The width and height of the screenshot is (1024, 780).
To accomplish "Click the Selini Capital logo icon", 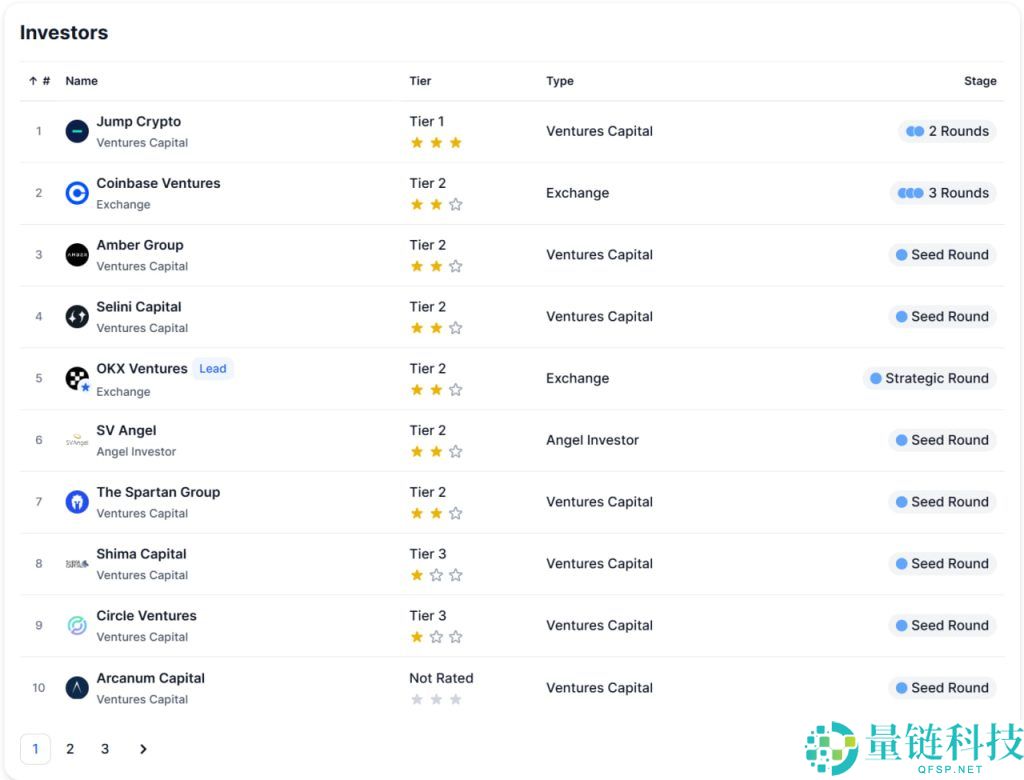I will (x=77, y=317).
